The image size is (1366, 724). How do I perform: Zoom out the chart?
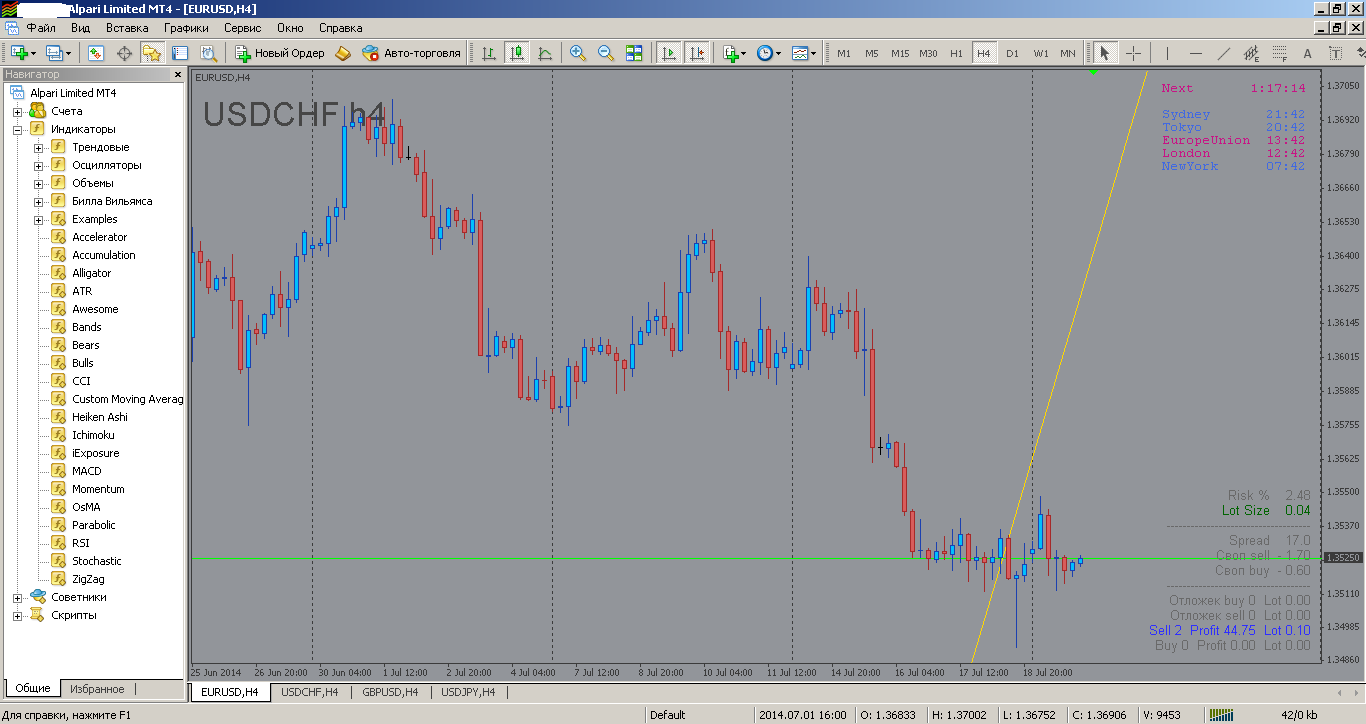[x=606, y=53]
